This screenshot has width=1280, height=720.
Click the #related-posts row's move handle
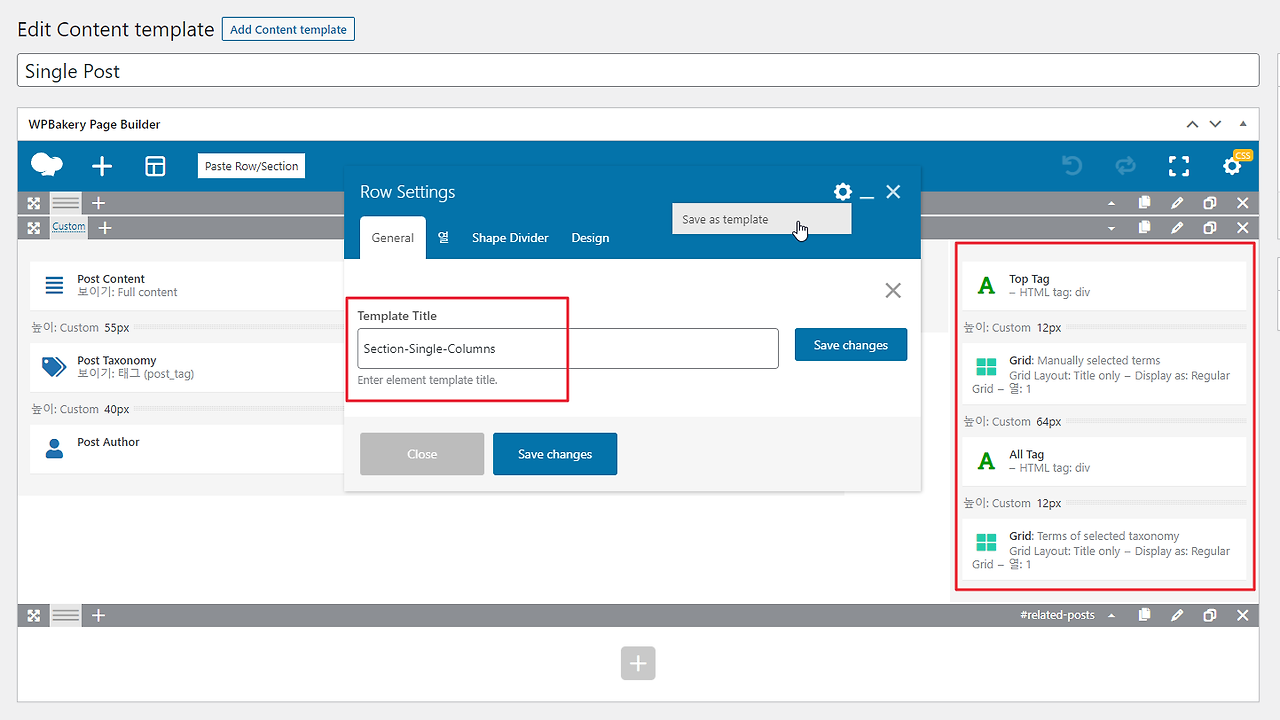[x=33, y=615]
